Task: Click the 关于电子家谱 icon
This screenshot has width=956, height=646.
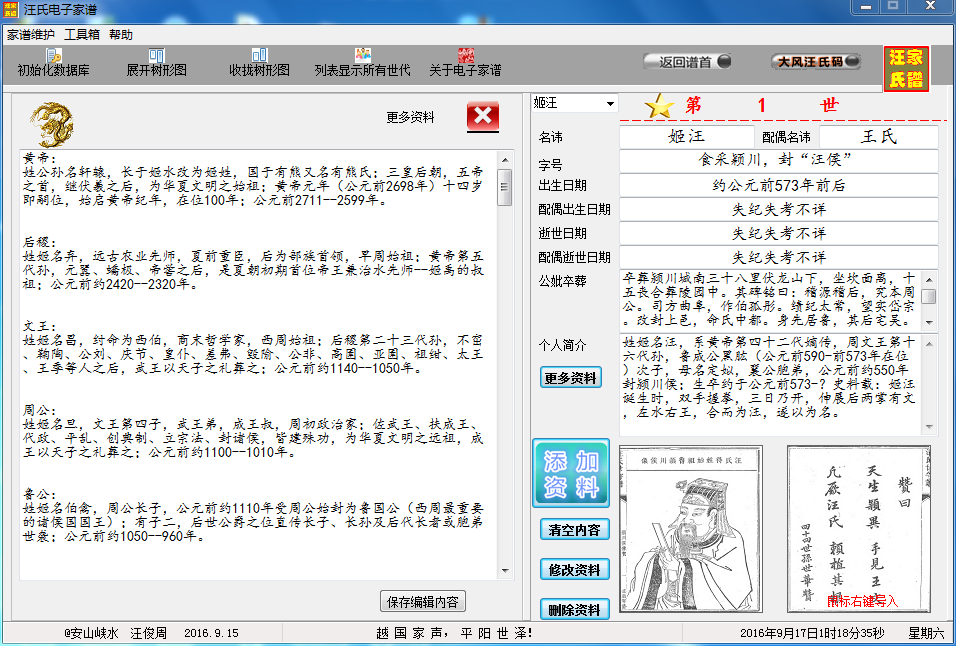Action: (466, 60)
